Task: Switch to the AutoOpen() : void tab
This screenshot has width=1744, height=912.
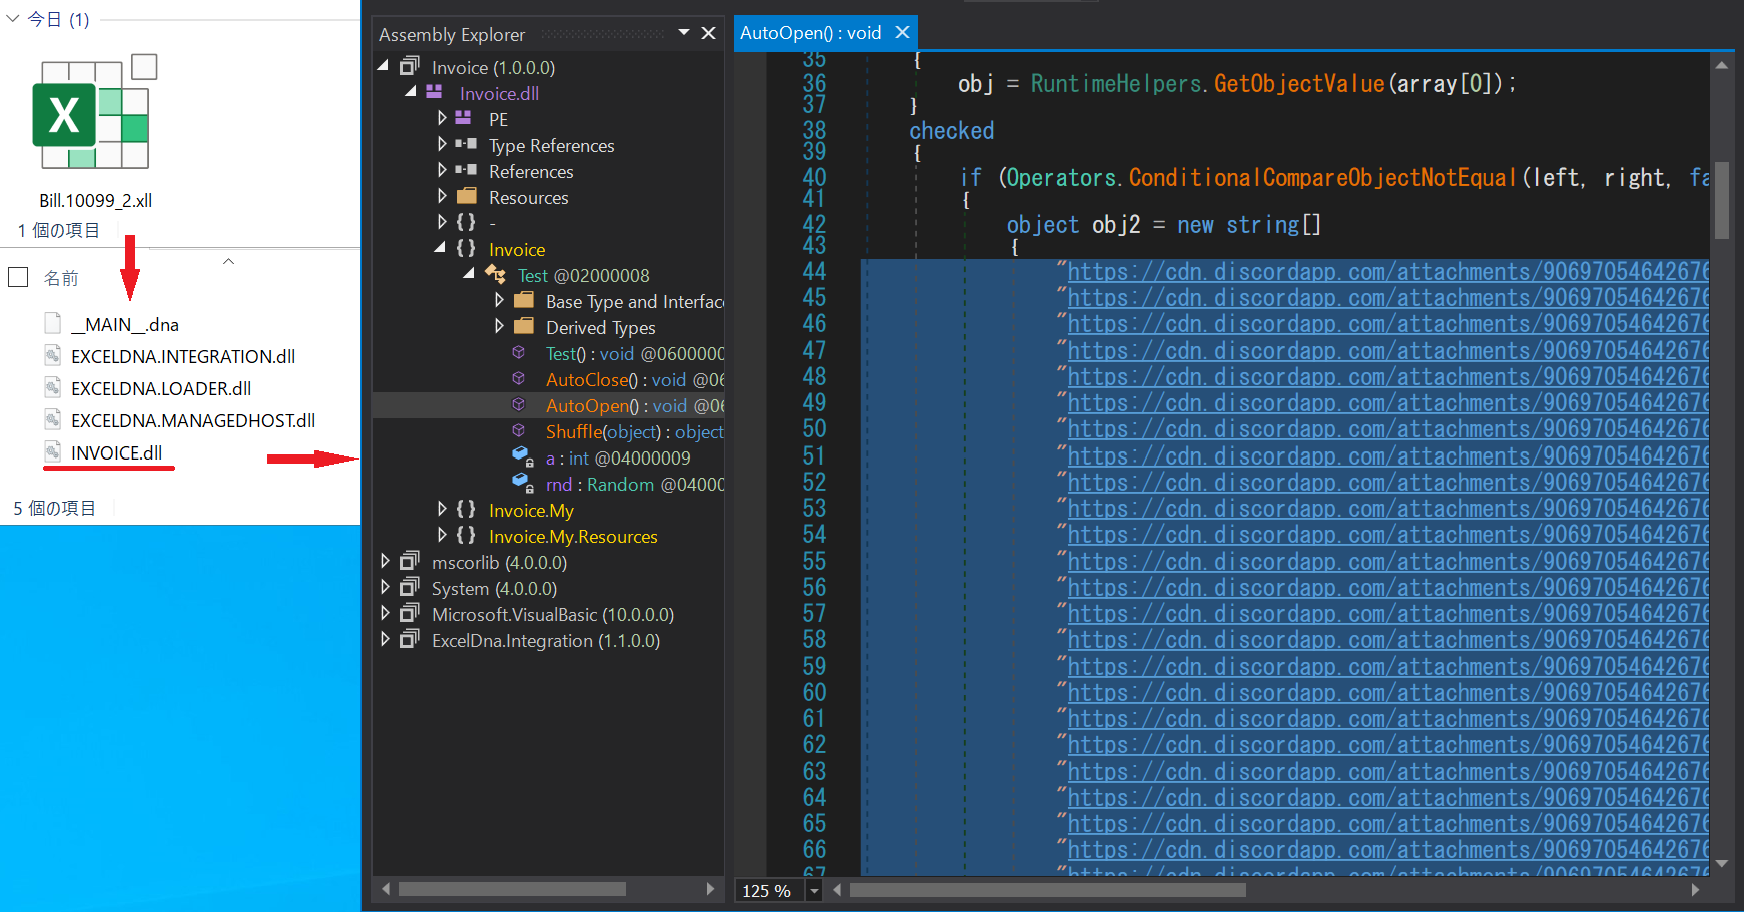Action: (x=810, y=33)
